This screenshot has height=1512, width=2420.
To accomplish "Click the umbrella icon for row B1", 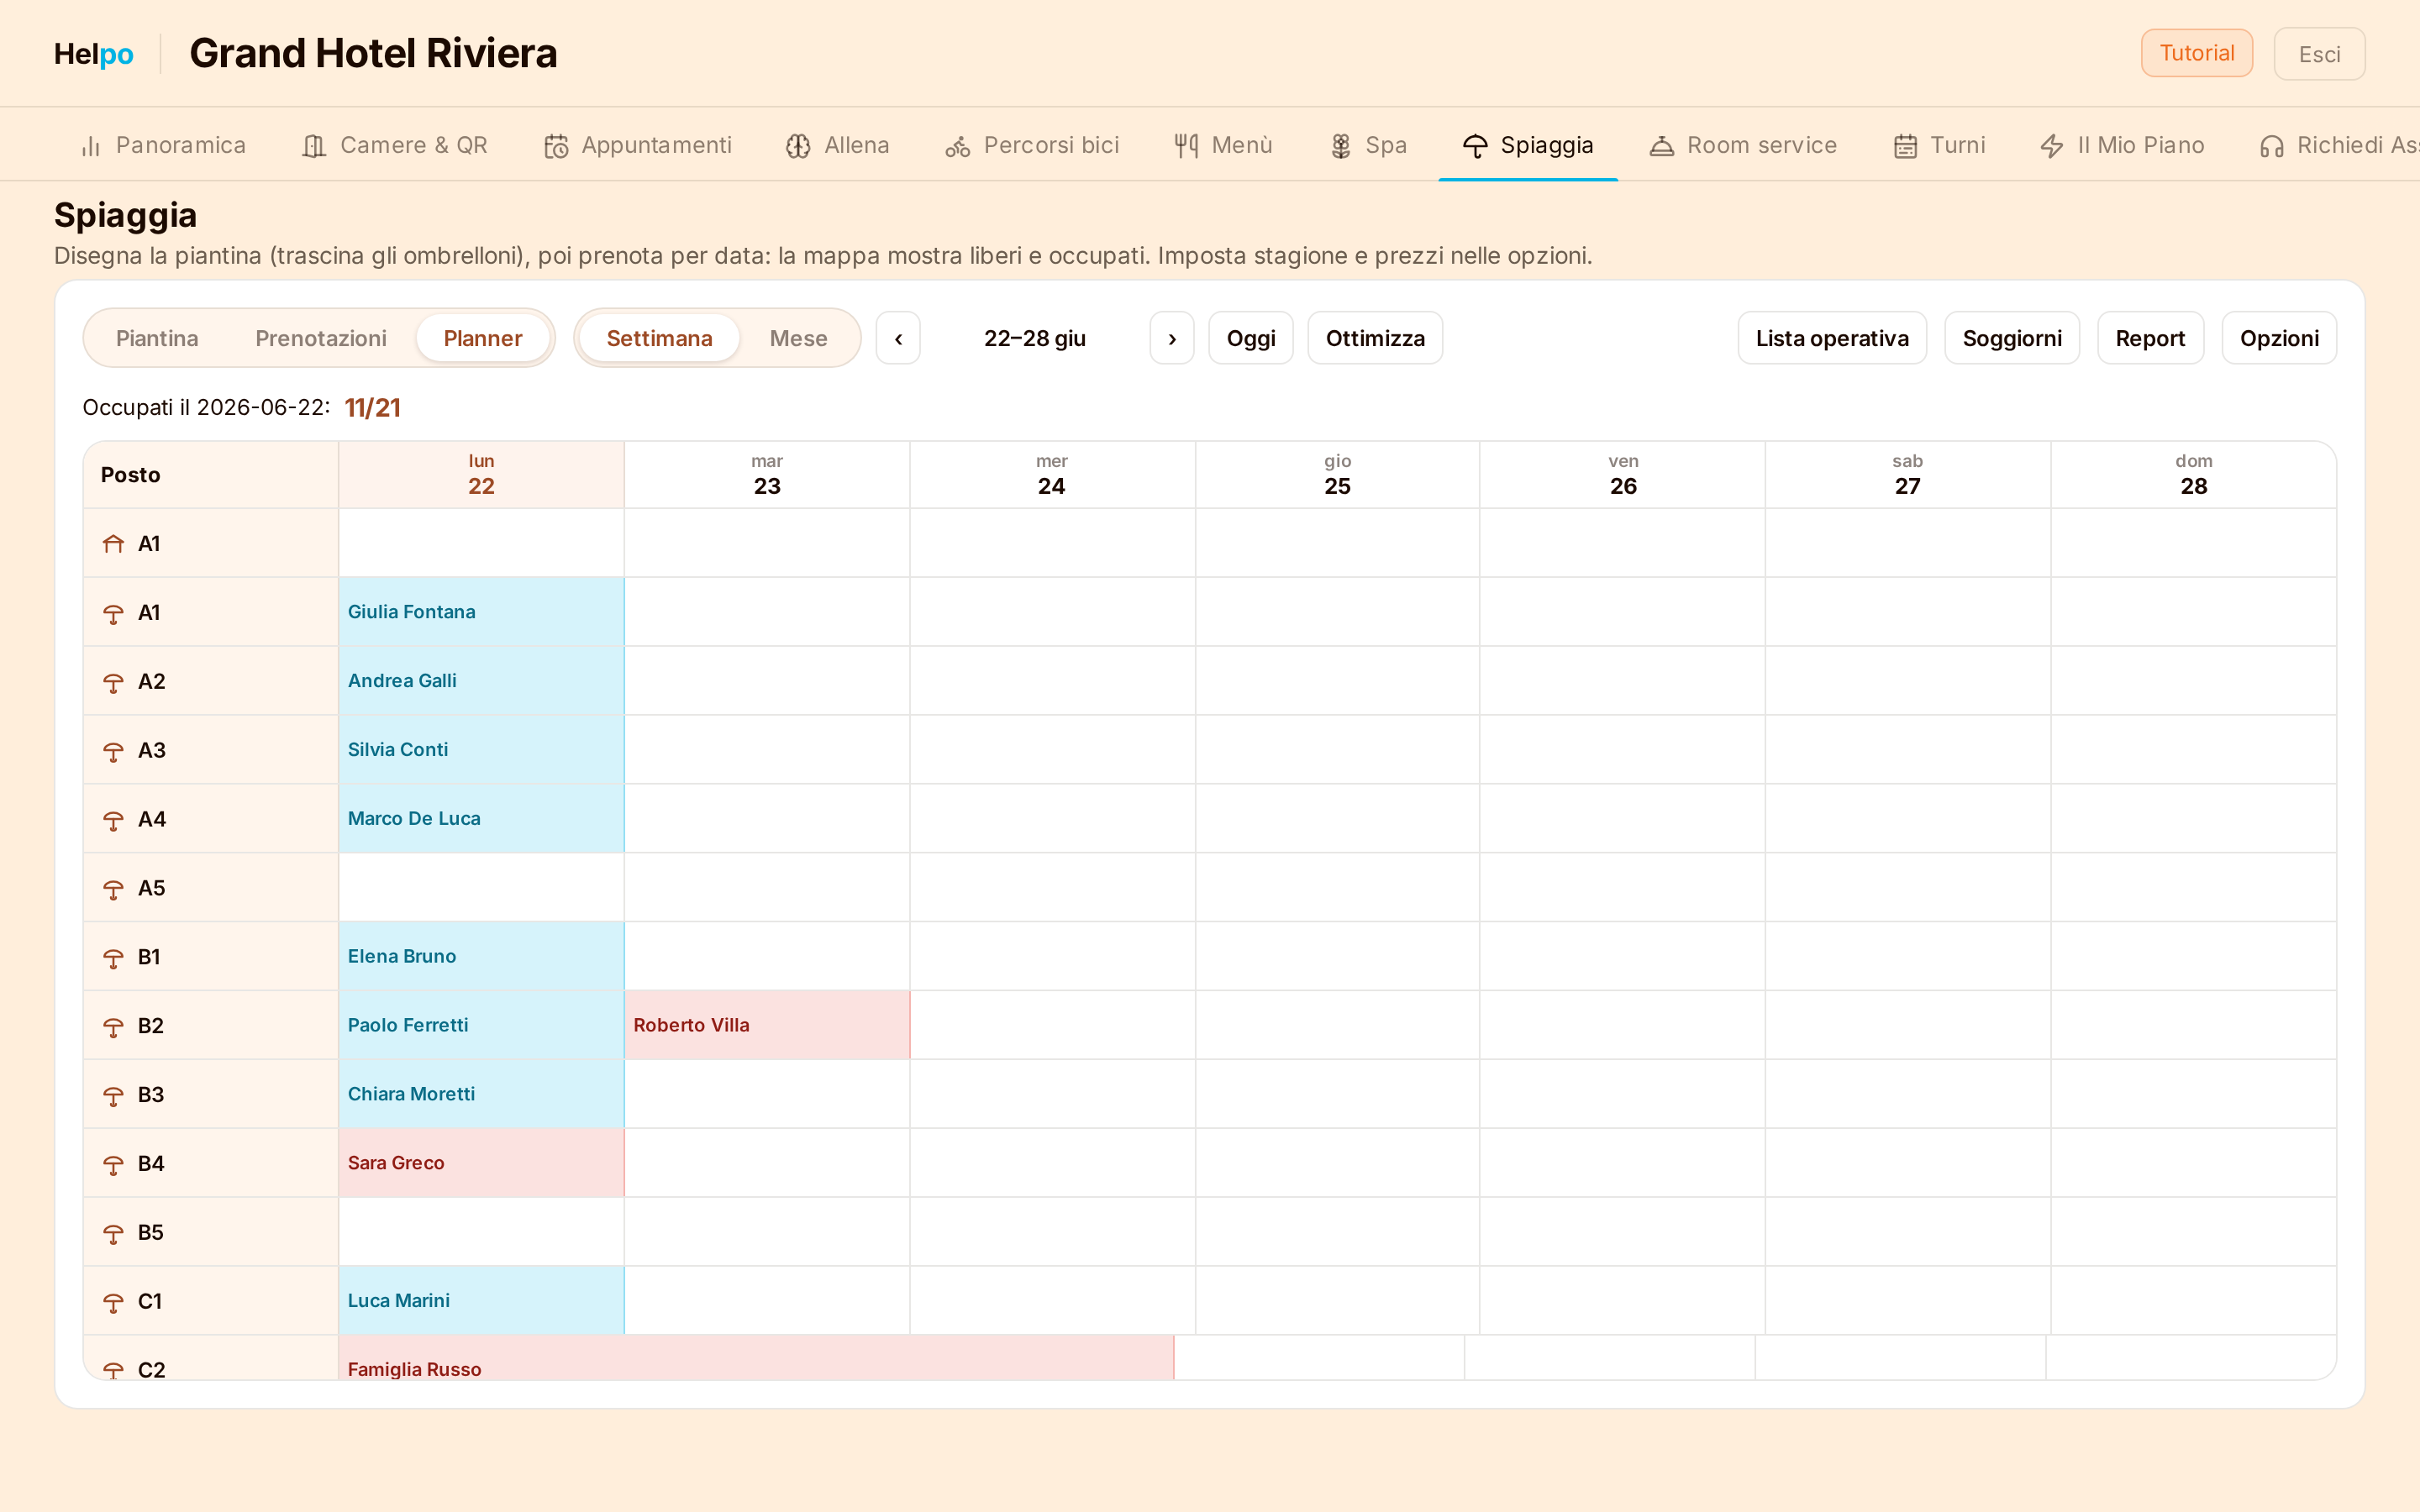I will tap(113, 958).
